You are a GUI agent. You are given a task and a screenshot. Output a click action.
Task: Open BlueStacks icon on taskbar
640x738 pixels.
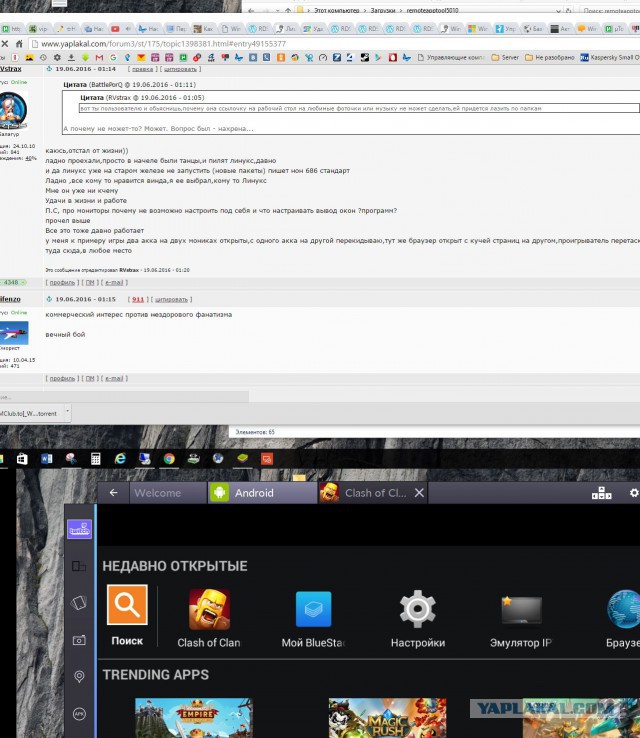tap(242, 458)
